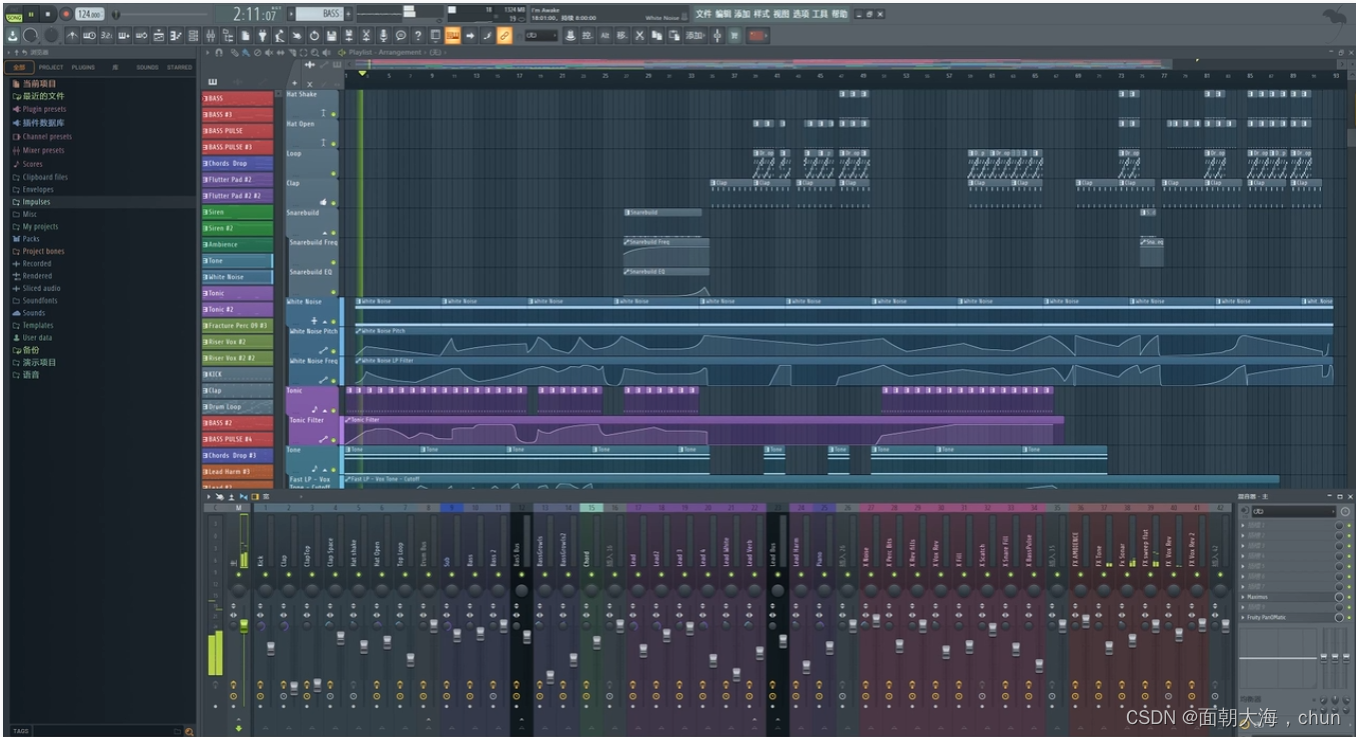Click the search icon at browser bottom

pyautogui.click(x=188, y=731)
